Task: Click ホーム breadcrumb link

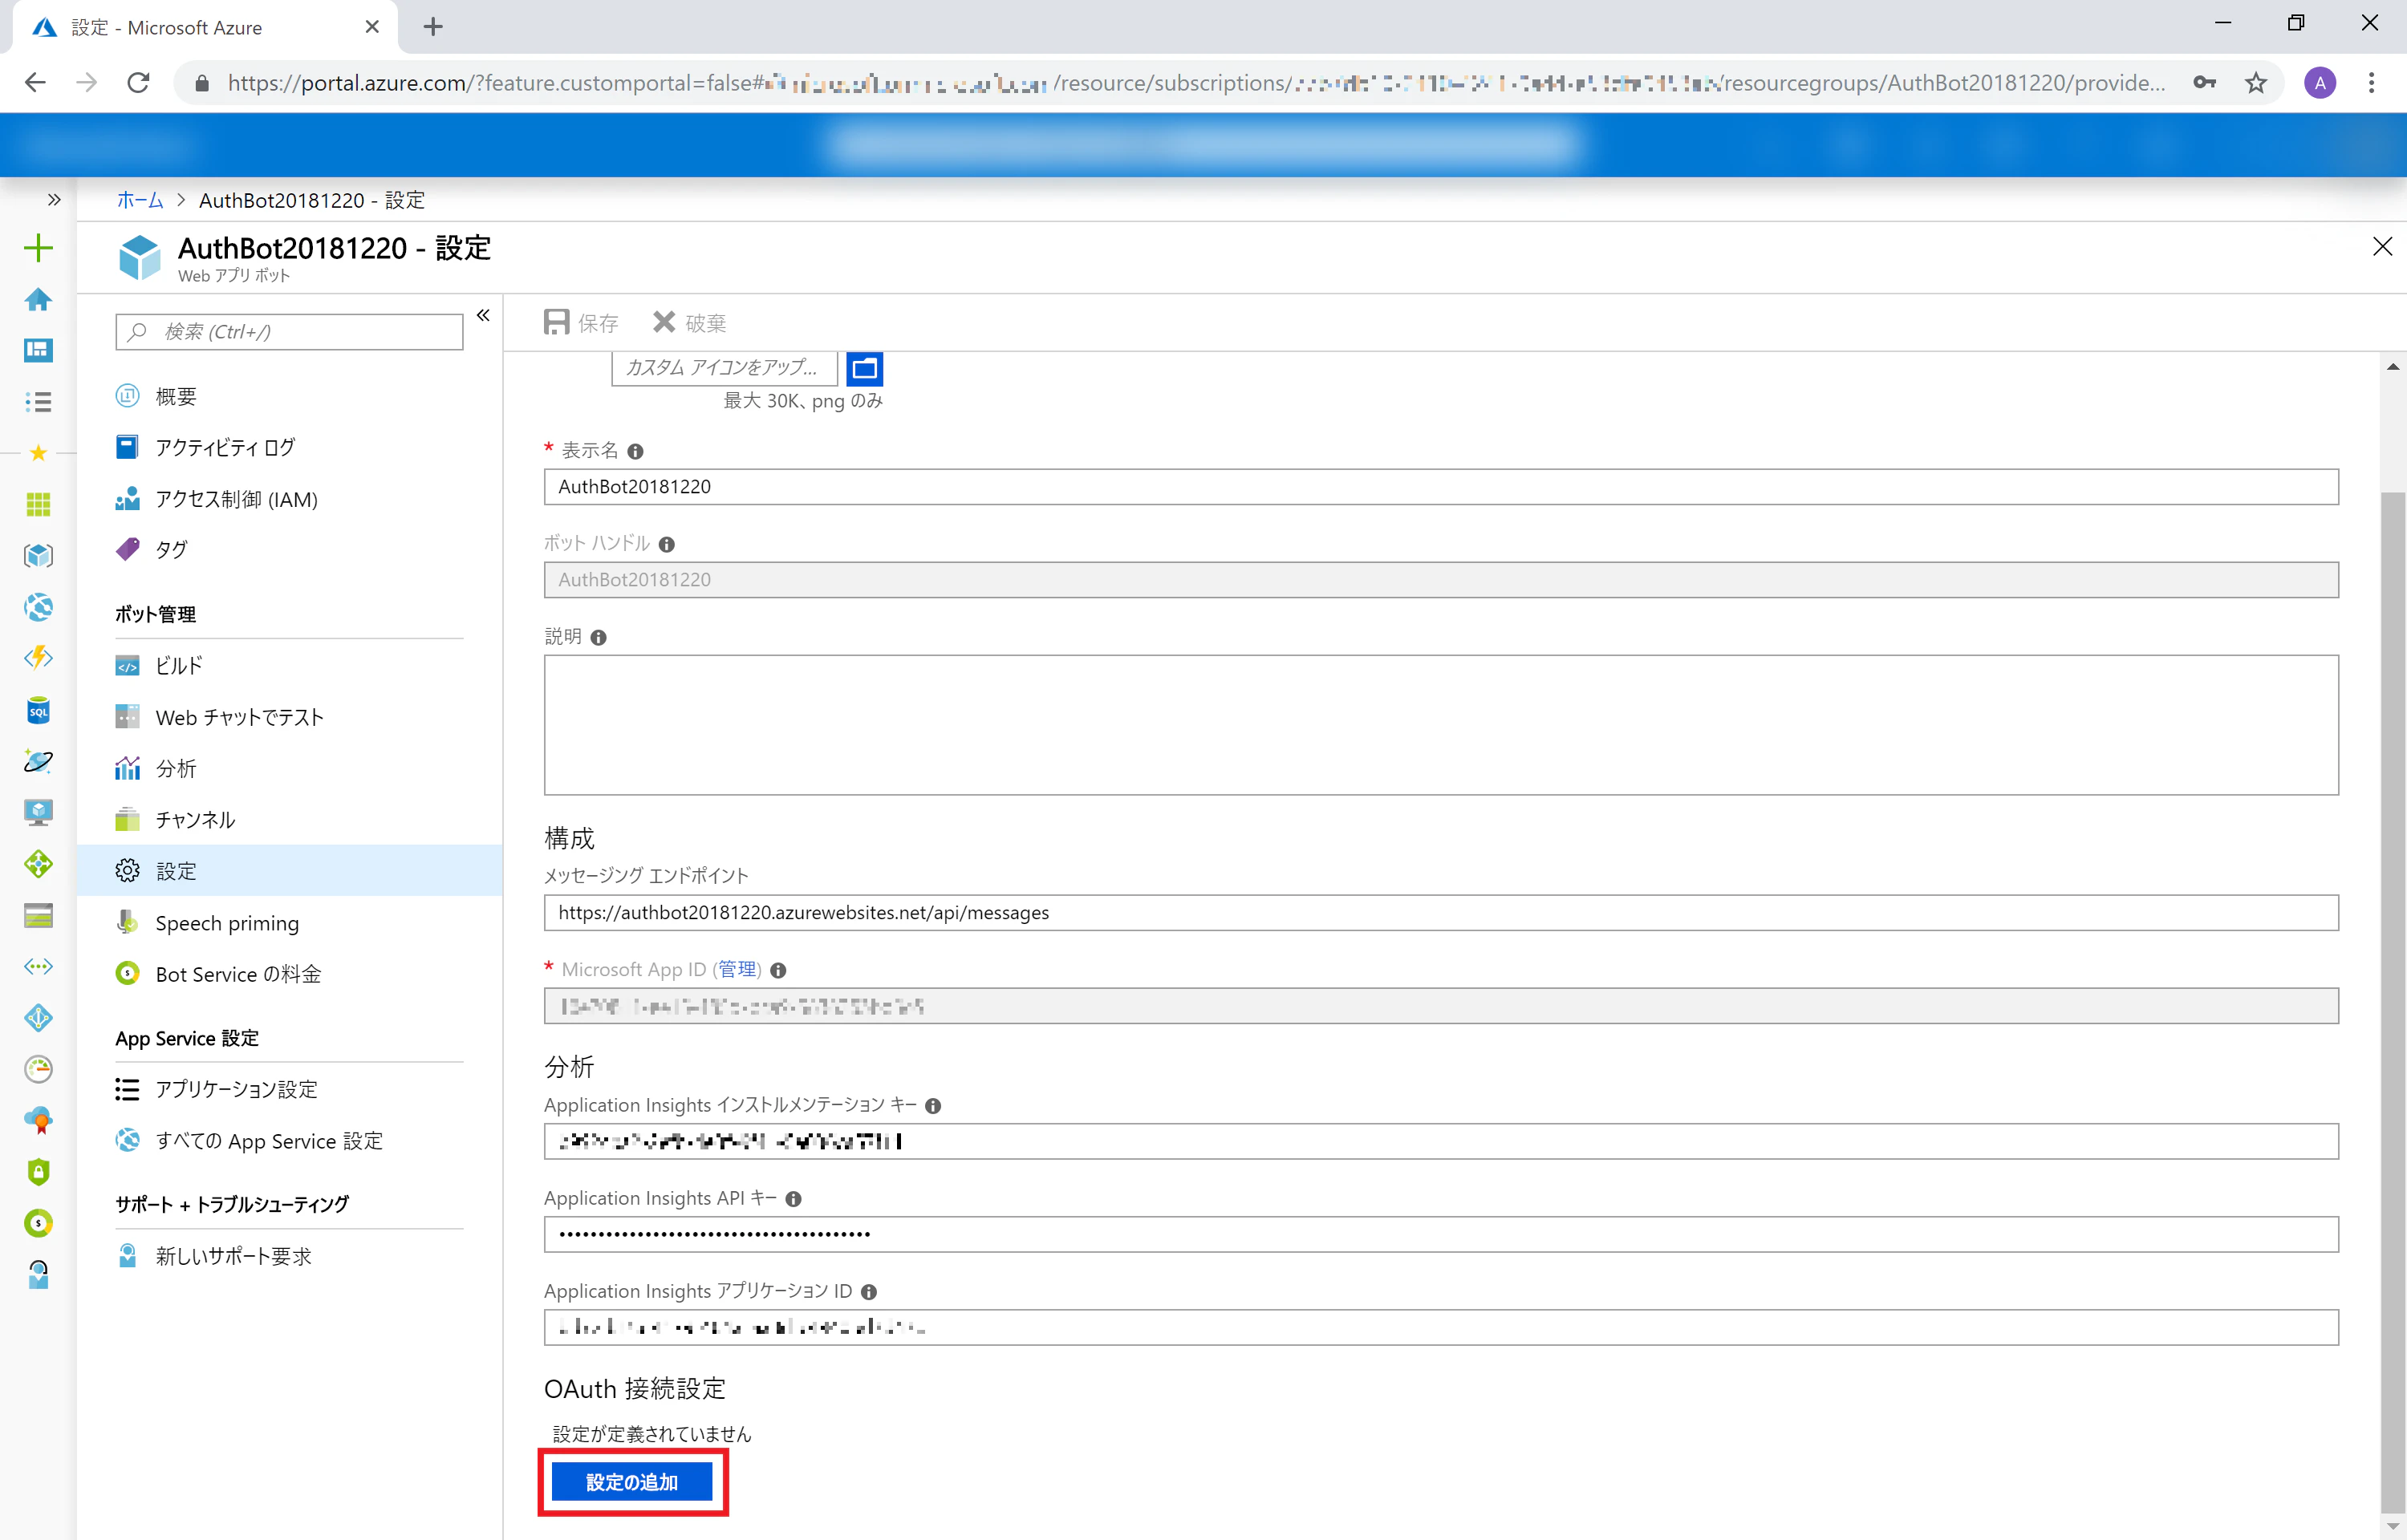Action: (x=140, y=200)
